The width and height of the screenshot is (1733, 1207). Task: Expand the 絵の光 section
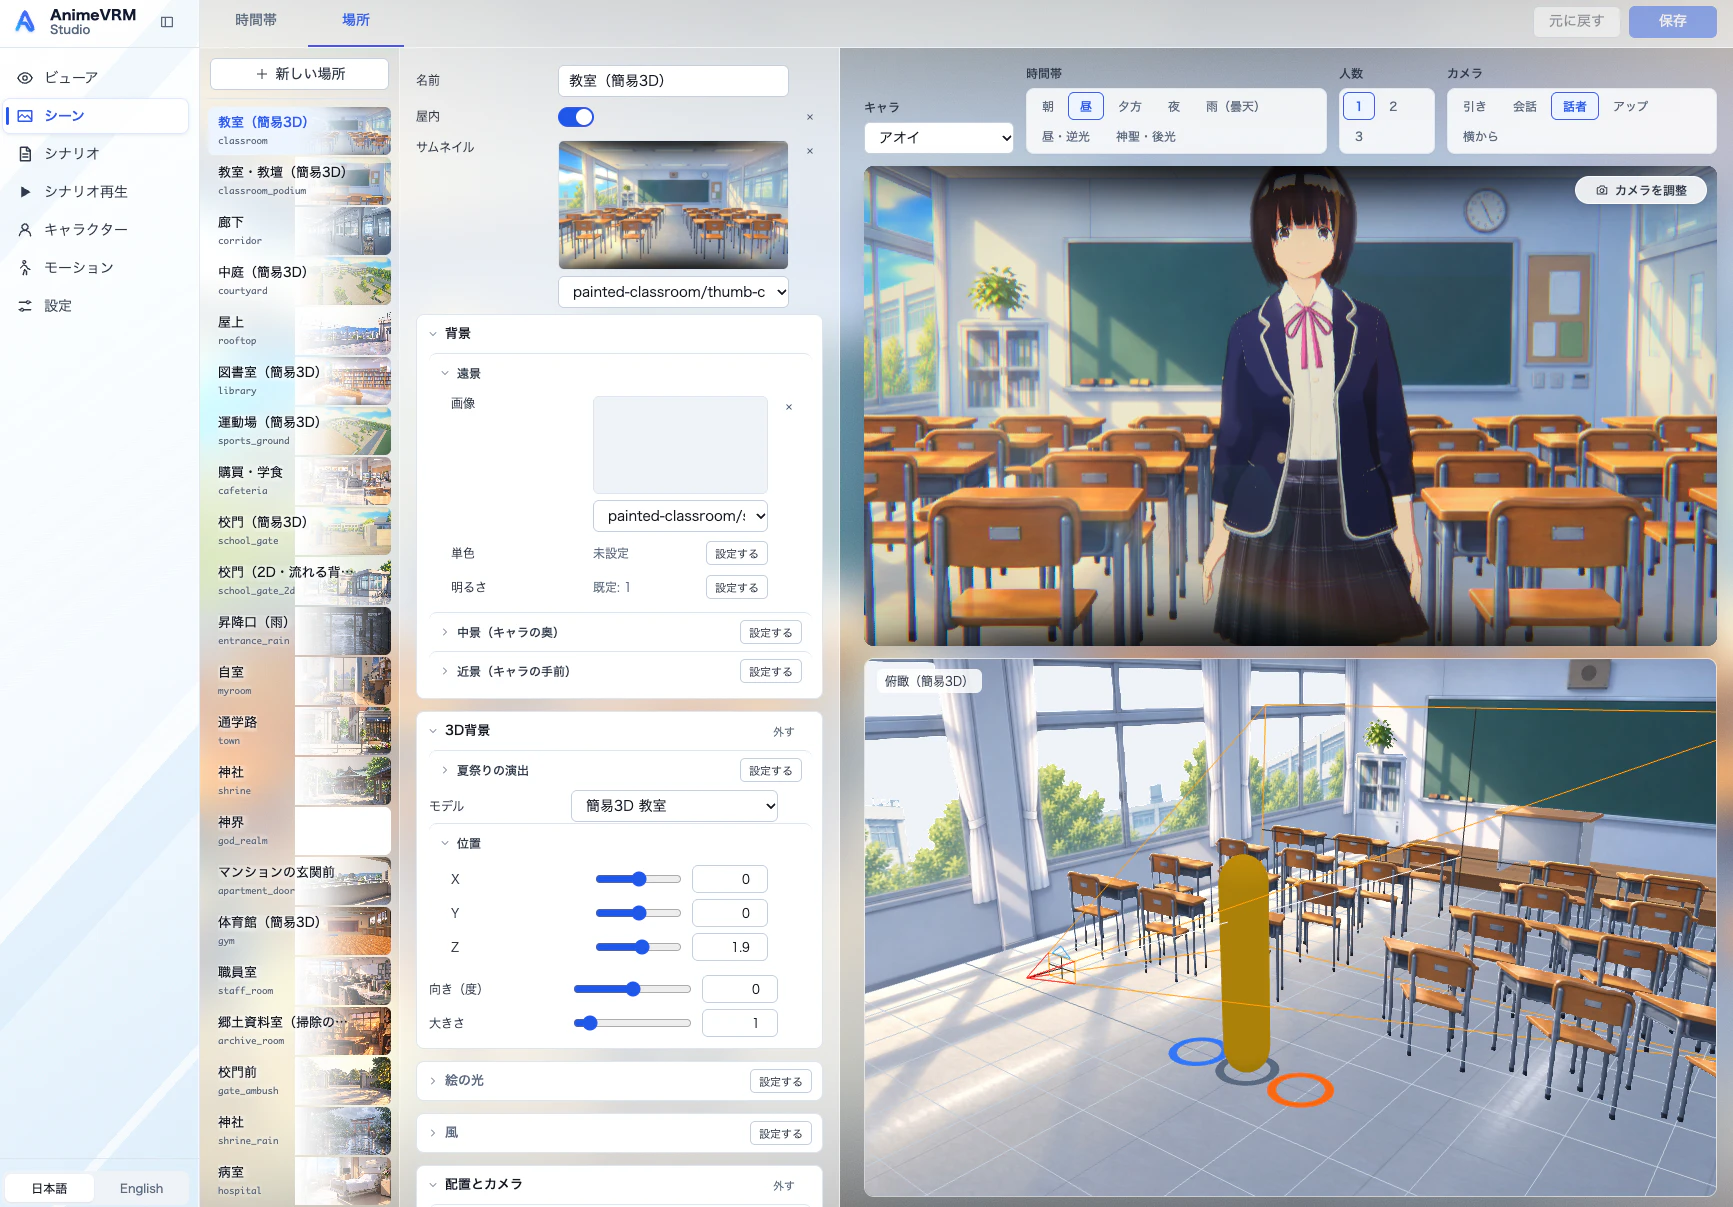point(433,1081)
